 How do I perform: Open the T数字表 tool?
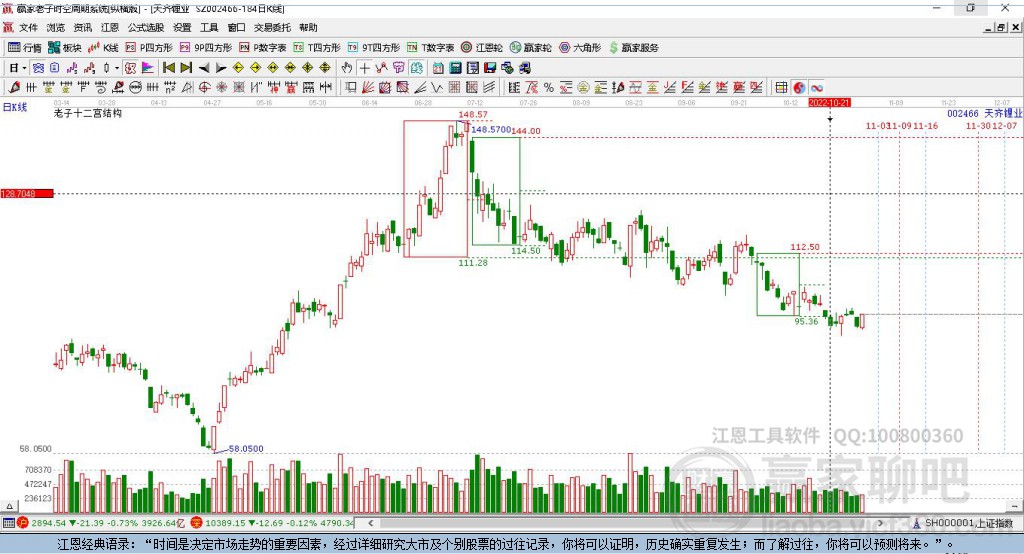(x=430, y=48)
